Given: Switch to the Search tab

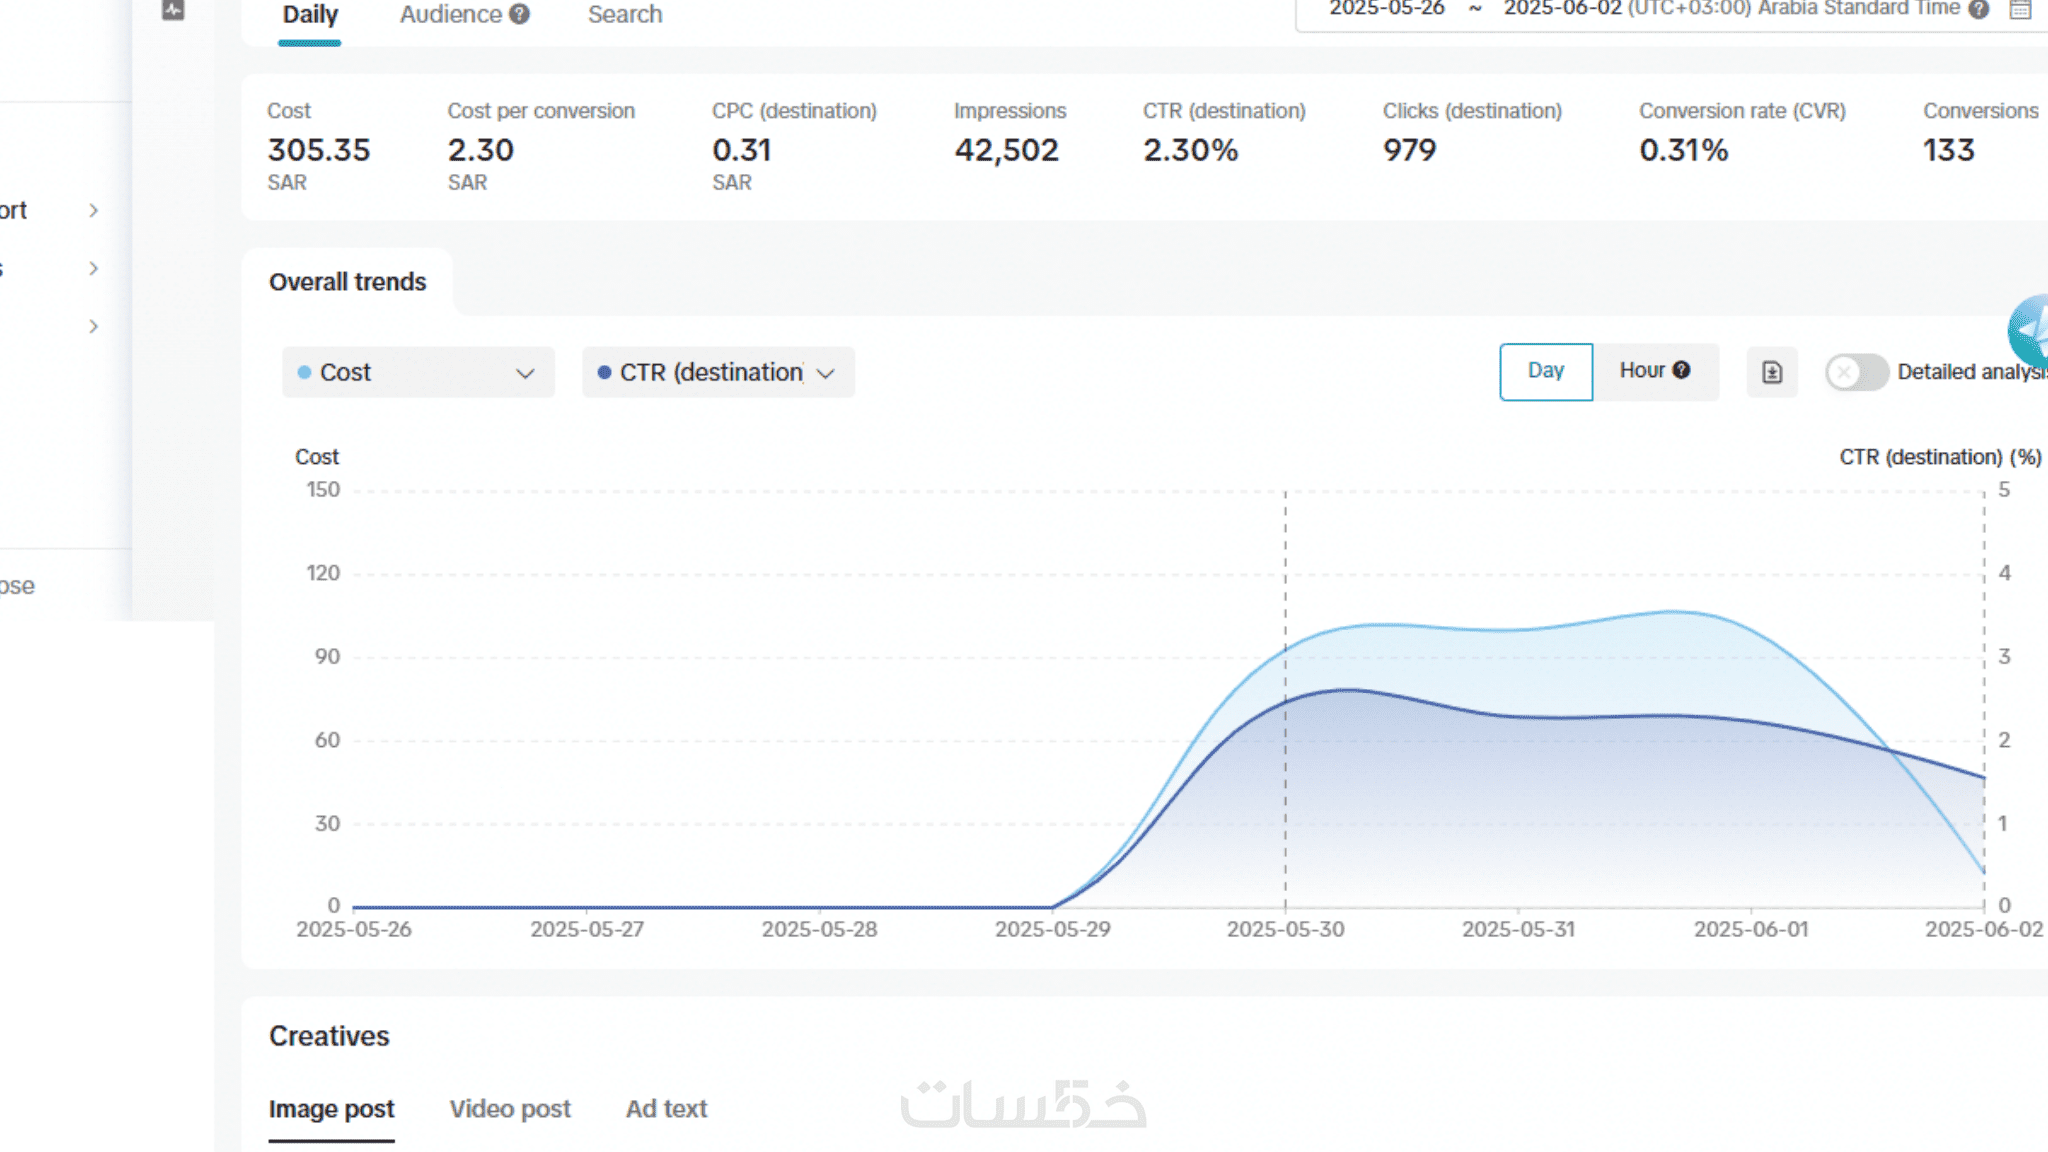Looking at the screenshot, I should tap(624, 15).
